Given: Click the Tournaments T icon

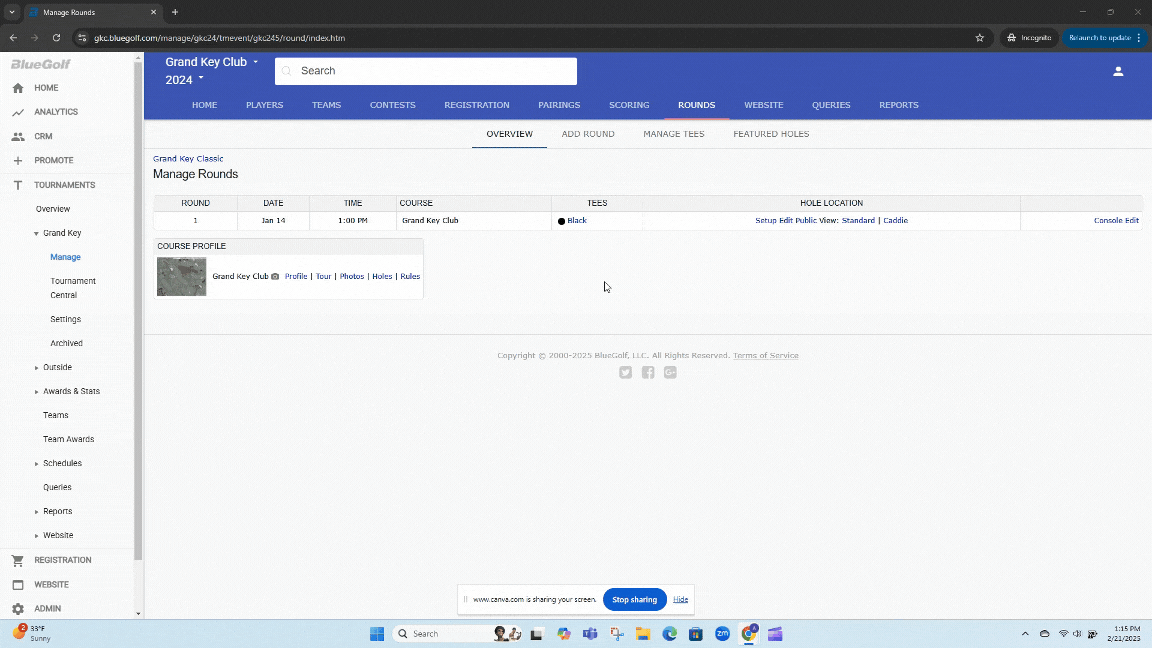Looking at the screenshot, I should [18, 185].
